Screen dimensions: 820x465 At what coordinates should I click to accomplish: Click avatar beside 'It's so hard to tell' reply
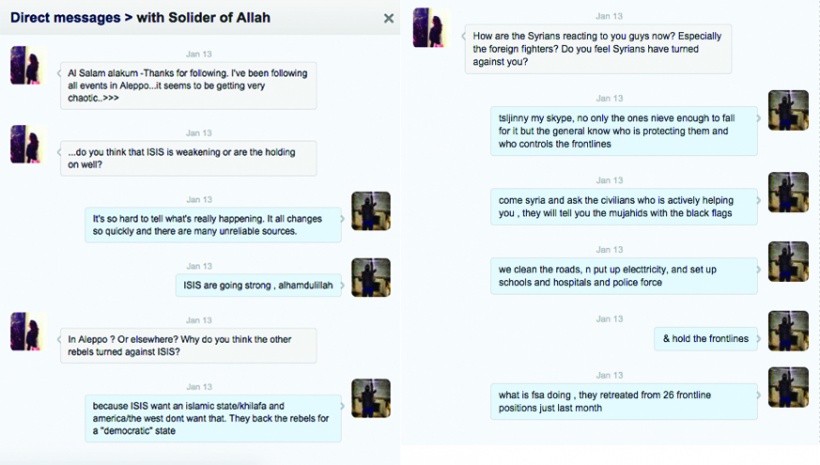pos(371,211)
